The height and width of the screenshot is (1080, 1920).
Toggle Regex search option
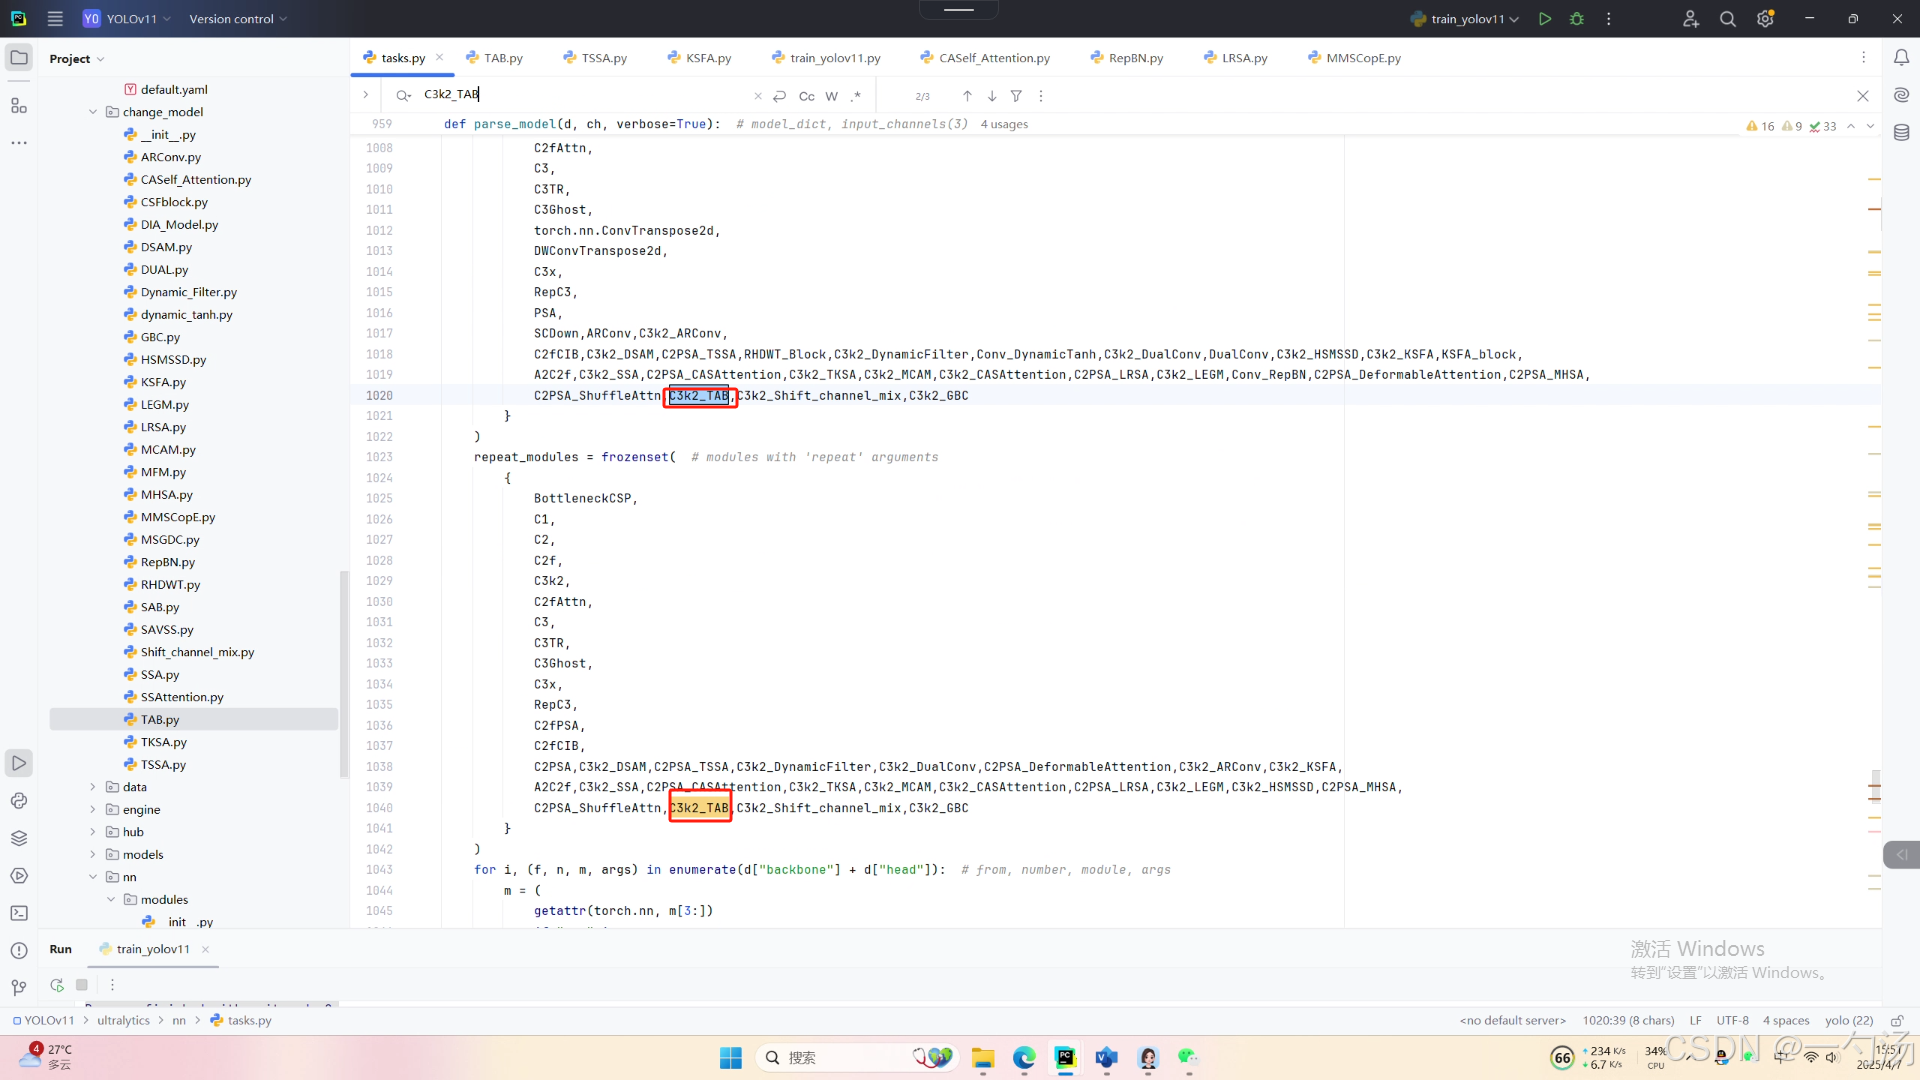[x=856, y=96]
